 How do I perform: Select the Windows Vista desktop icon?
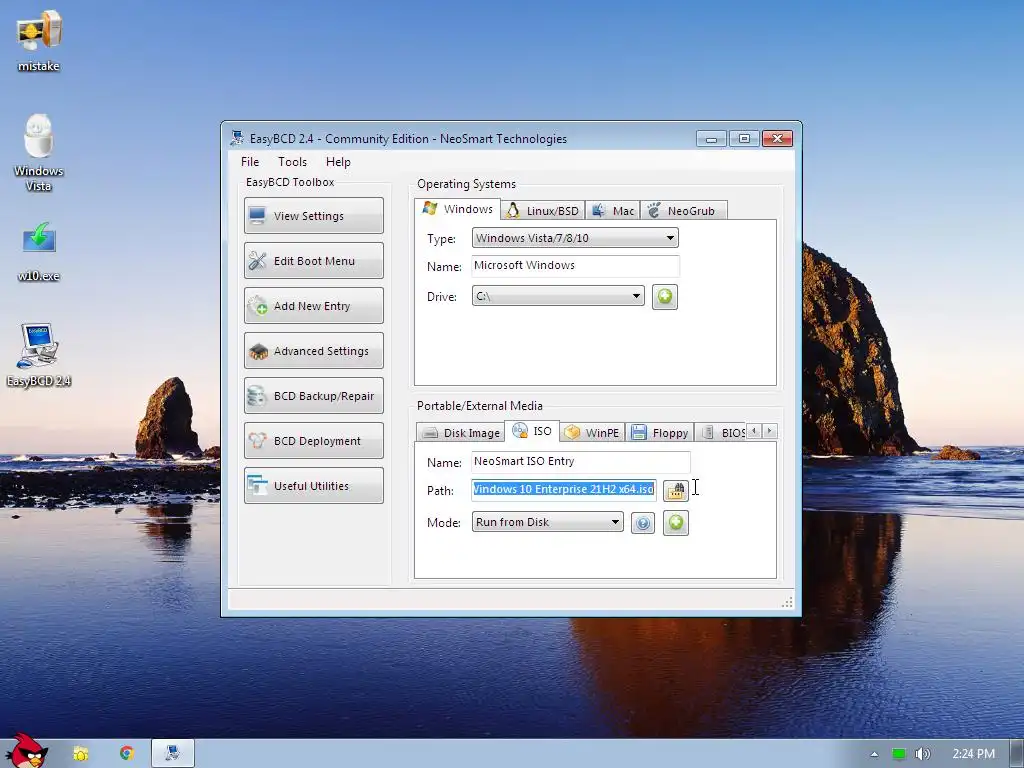tap(39, 153)
